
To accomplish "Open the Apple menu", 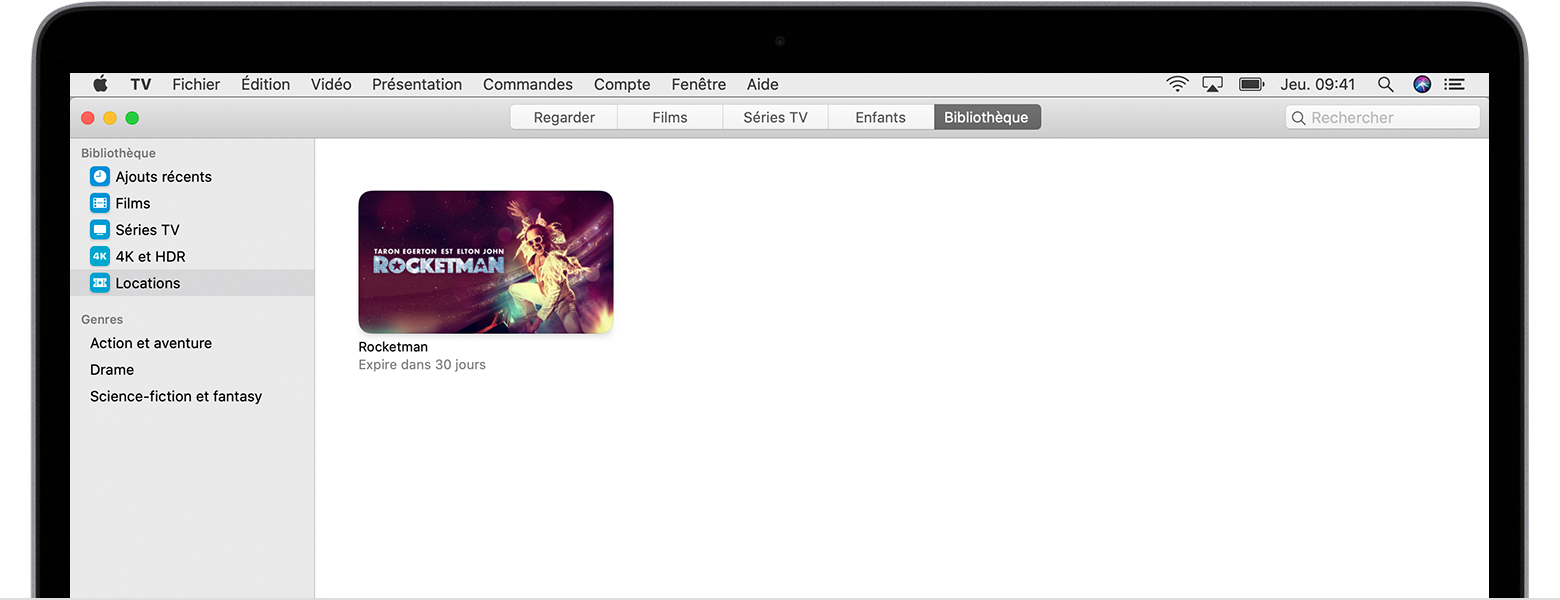I will 100,85.
